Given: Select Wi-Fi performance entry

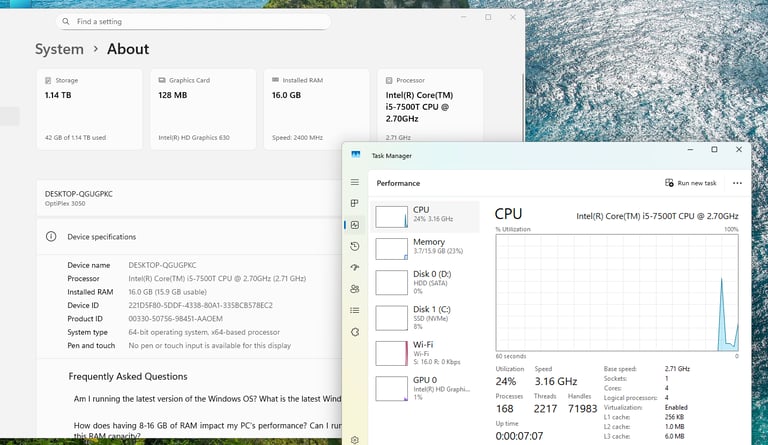Looking at the screenshot, I should pyautogui.click(x=425, y=353).
